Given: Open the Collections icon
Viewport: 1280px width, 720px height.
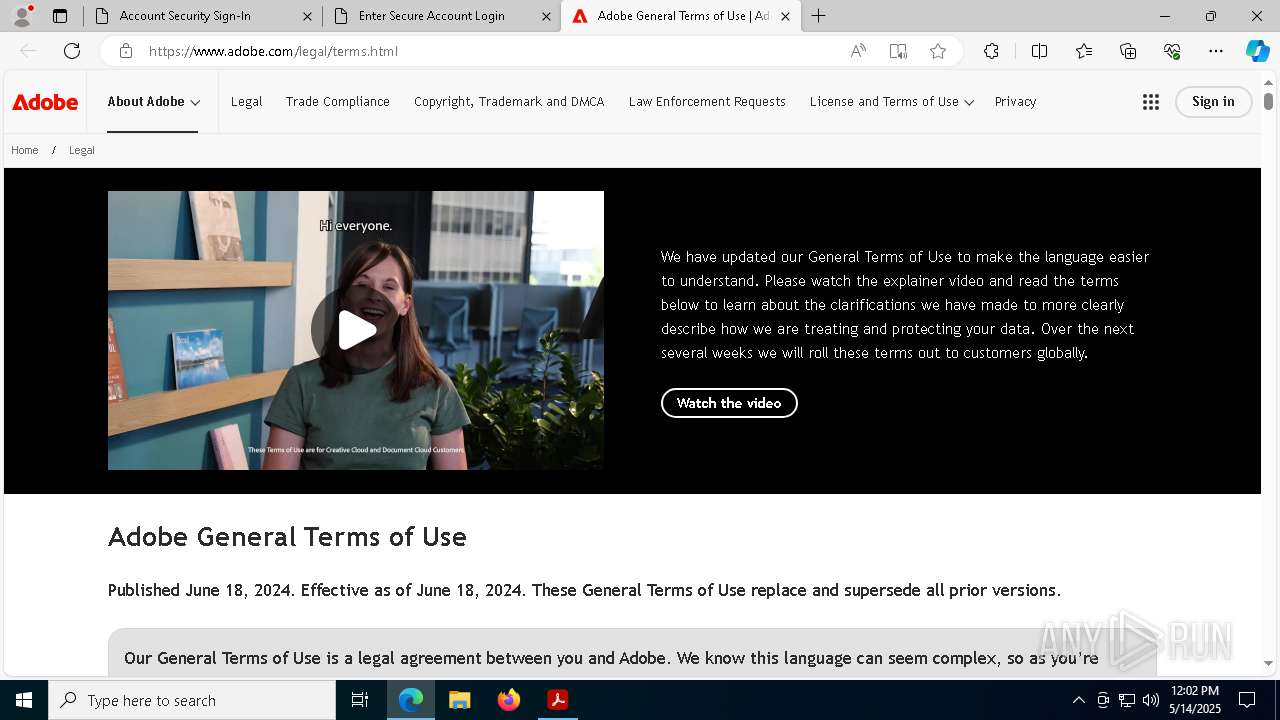Looking at the screenshot, I should [1128, 51].
